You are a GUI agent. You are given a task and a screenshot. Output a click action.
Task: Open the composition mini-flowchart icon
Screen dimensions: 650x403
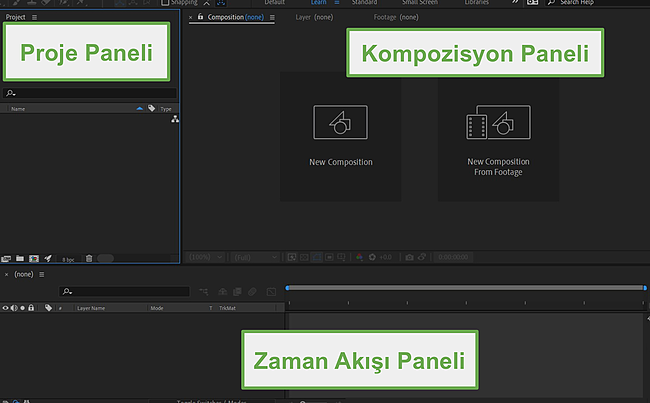click(x=204, y=292)
